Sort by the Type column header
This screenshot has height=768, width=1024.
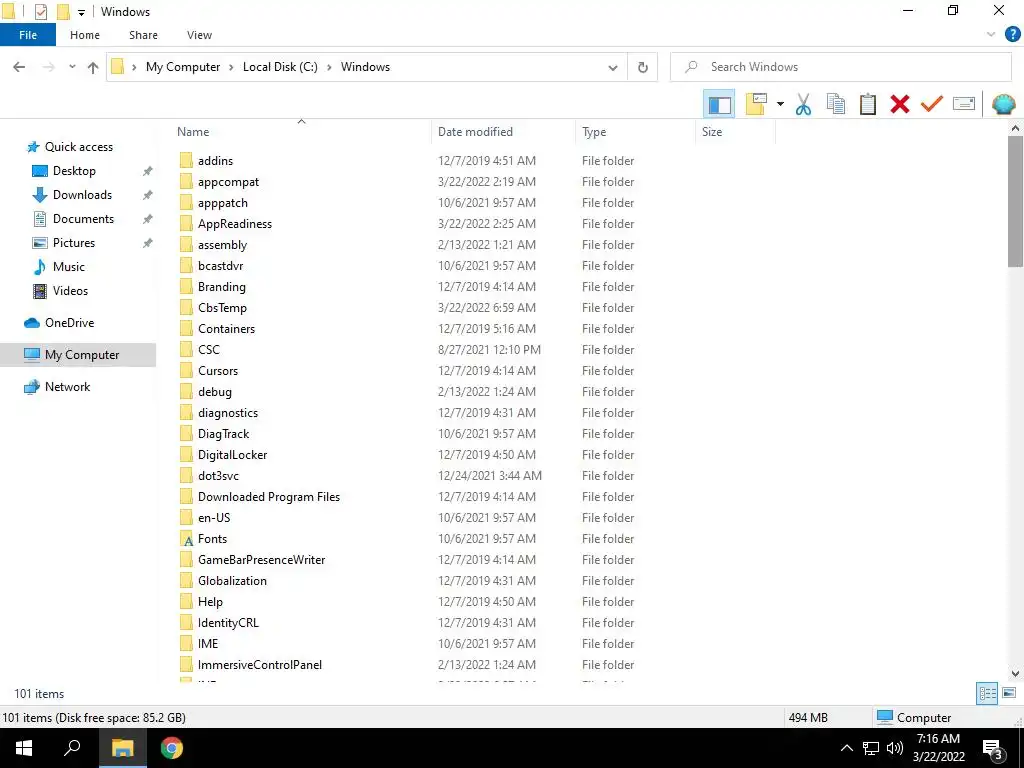(x=594, y=132)
